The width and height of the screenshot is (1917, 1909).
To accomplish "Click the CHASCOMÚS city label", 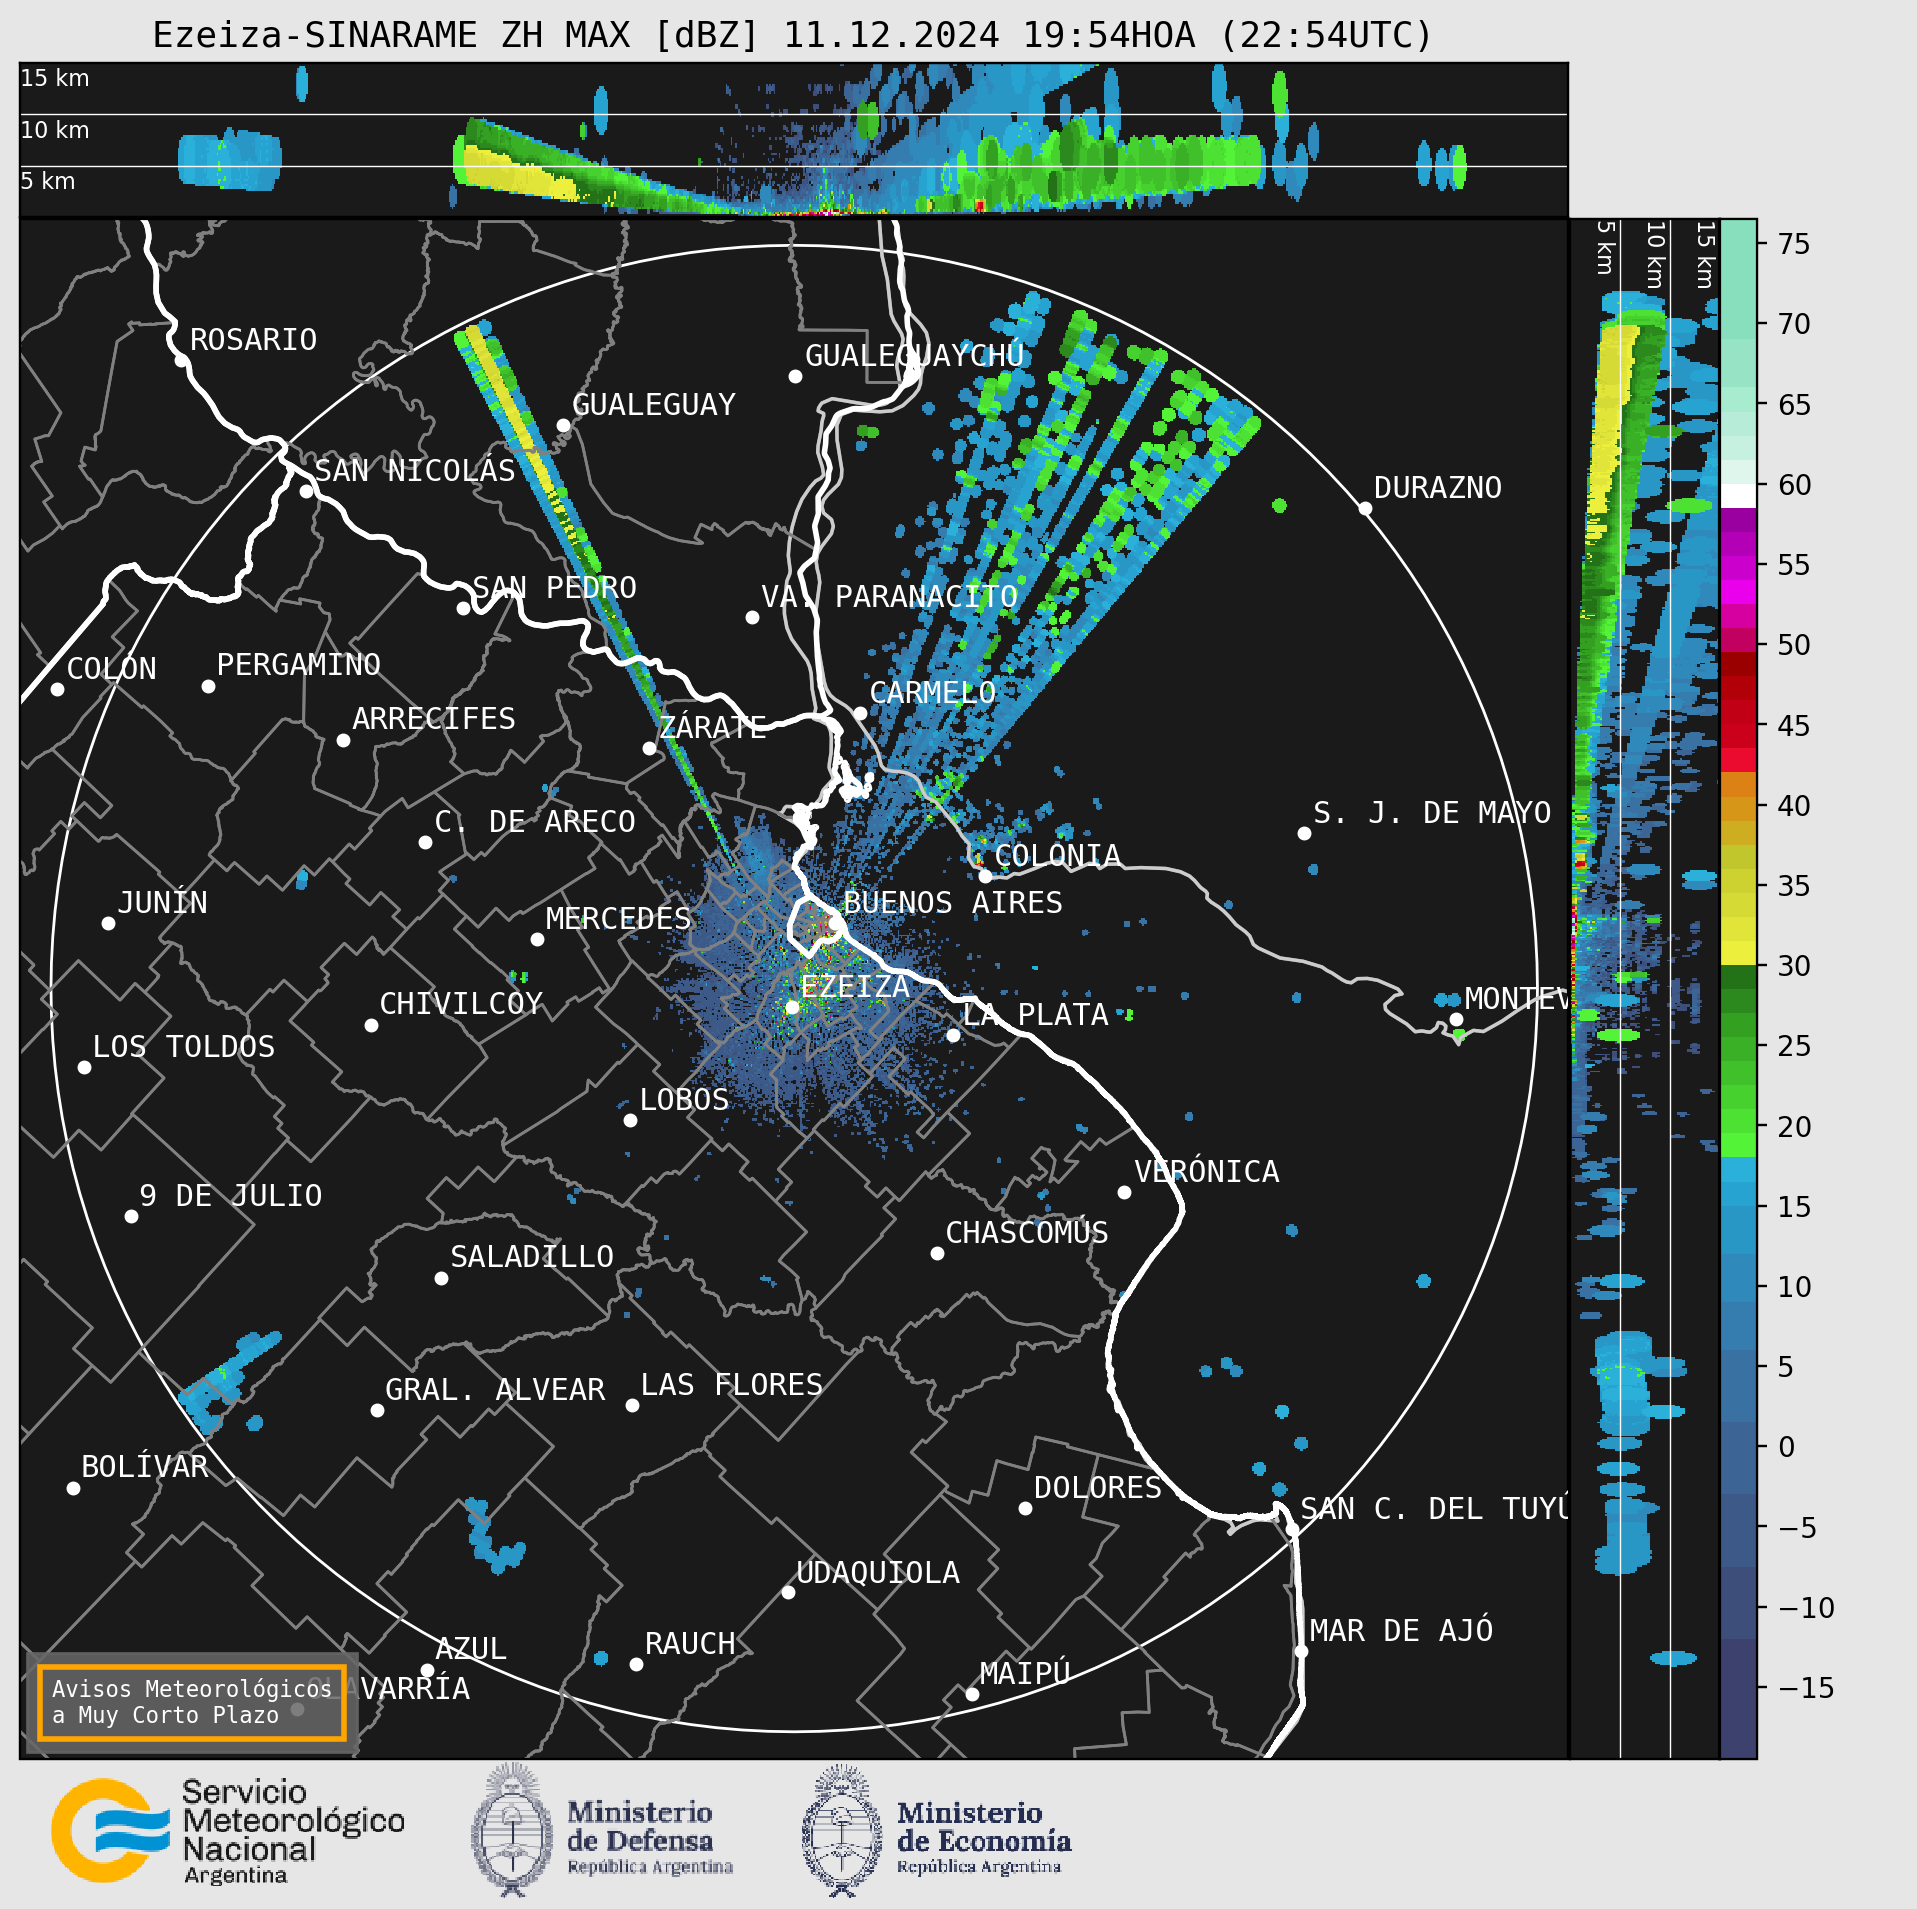I will tap(1027, 1232).
